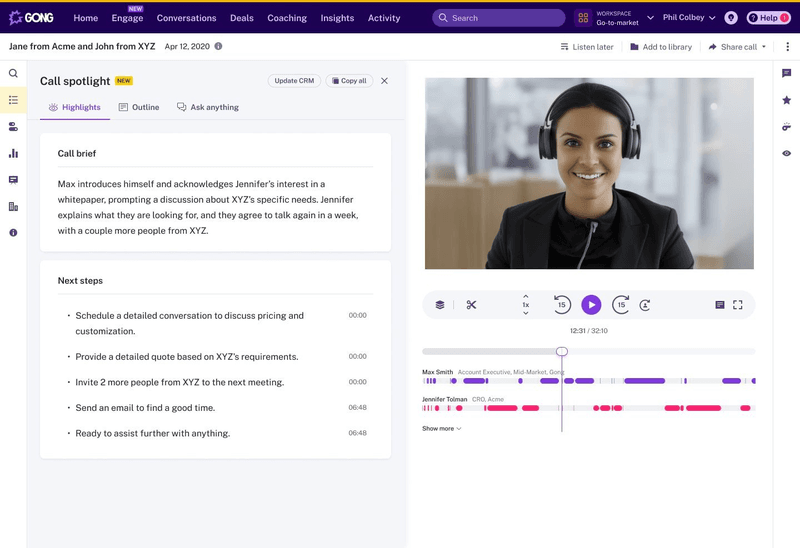800x548 pixels.
Task: Toggle the eye icon in right sidebar
Action: coord(786,153)
